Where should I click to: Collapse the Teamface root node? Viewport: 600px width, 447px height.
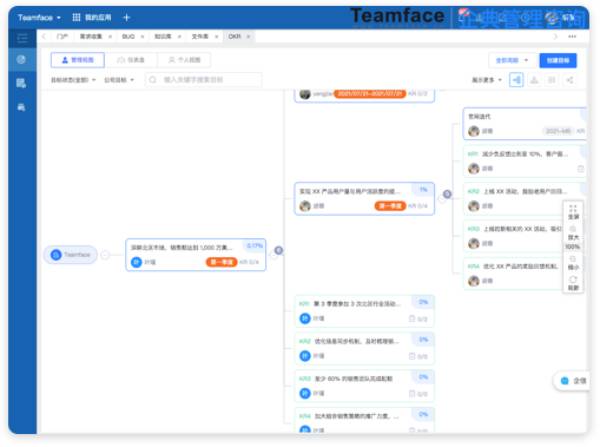pyautogui.click(x=105, y=255)
